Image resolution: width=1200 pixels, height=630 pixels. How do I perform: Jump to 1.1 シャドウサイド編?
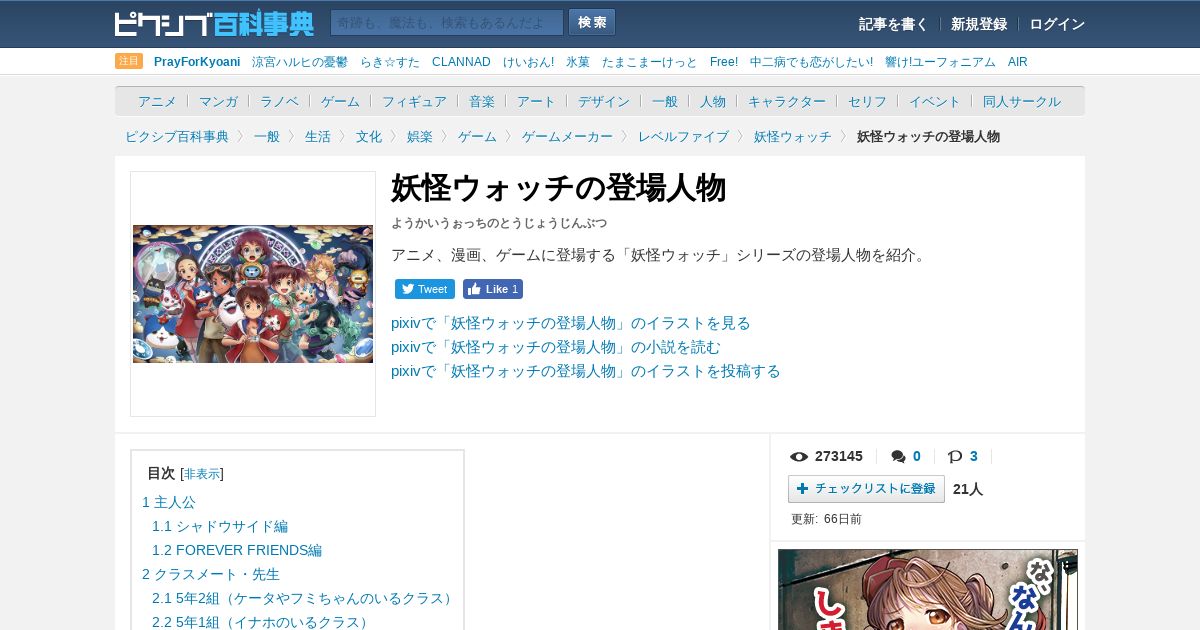[220, 526]
